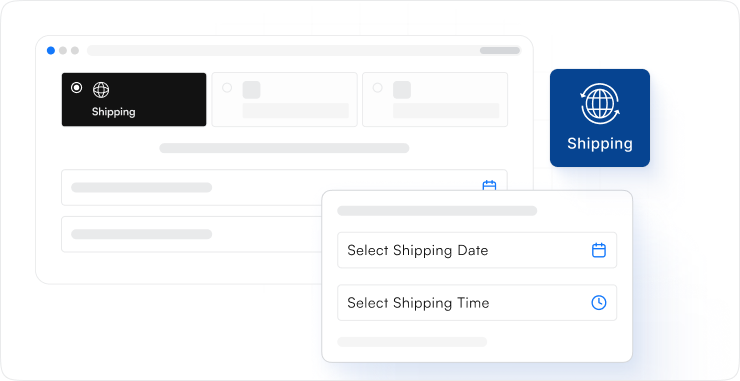
Task: Click the calendar icon in background date row
Action: pyautogui.click(x=489, y=185)
